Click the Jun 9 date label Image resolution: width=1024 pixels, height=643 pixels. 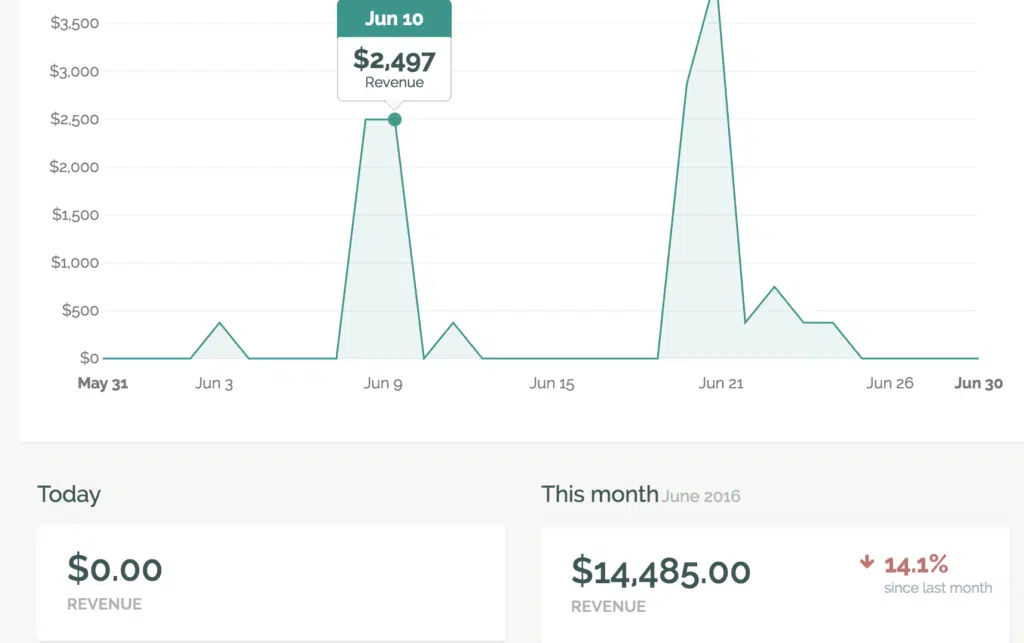tap(383, 383)
